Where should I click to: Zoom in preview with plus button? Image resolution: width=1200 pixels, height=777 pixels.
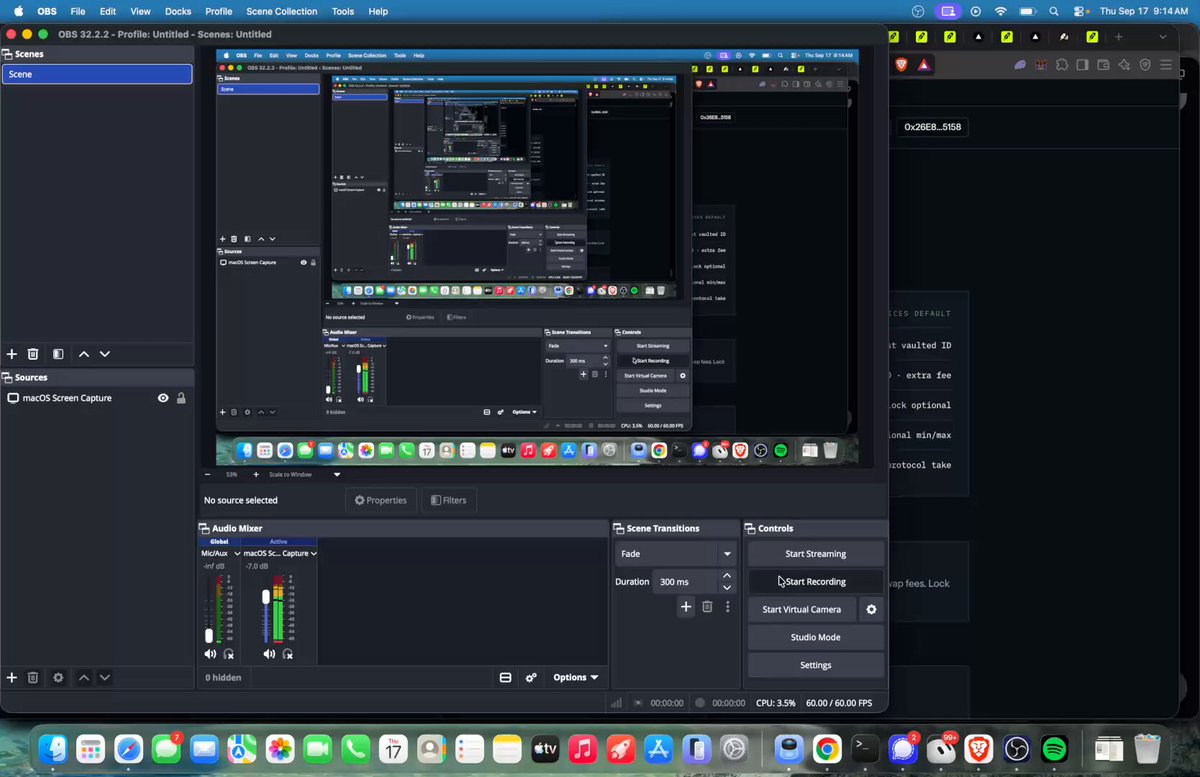(256, 474)
